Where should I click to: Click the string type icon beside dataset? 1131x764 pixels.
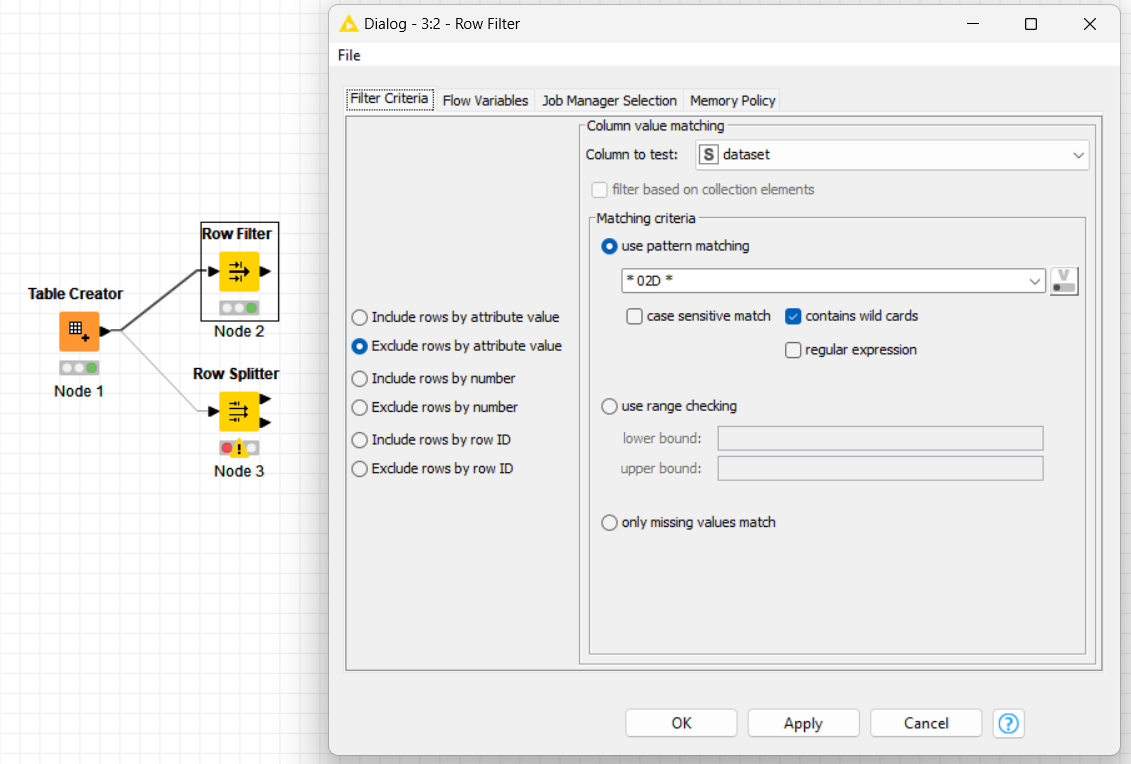point(709,155)
